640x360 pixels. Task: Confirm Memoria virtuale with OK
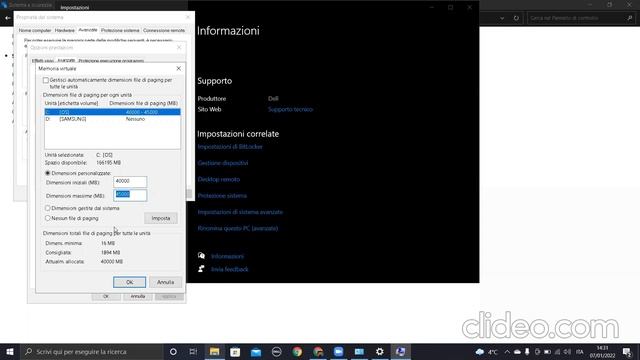(x=129, y=282)
